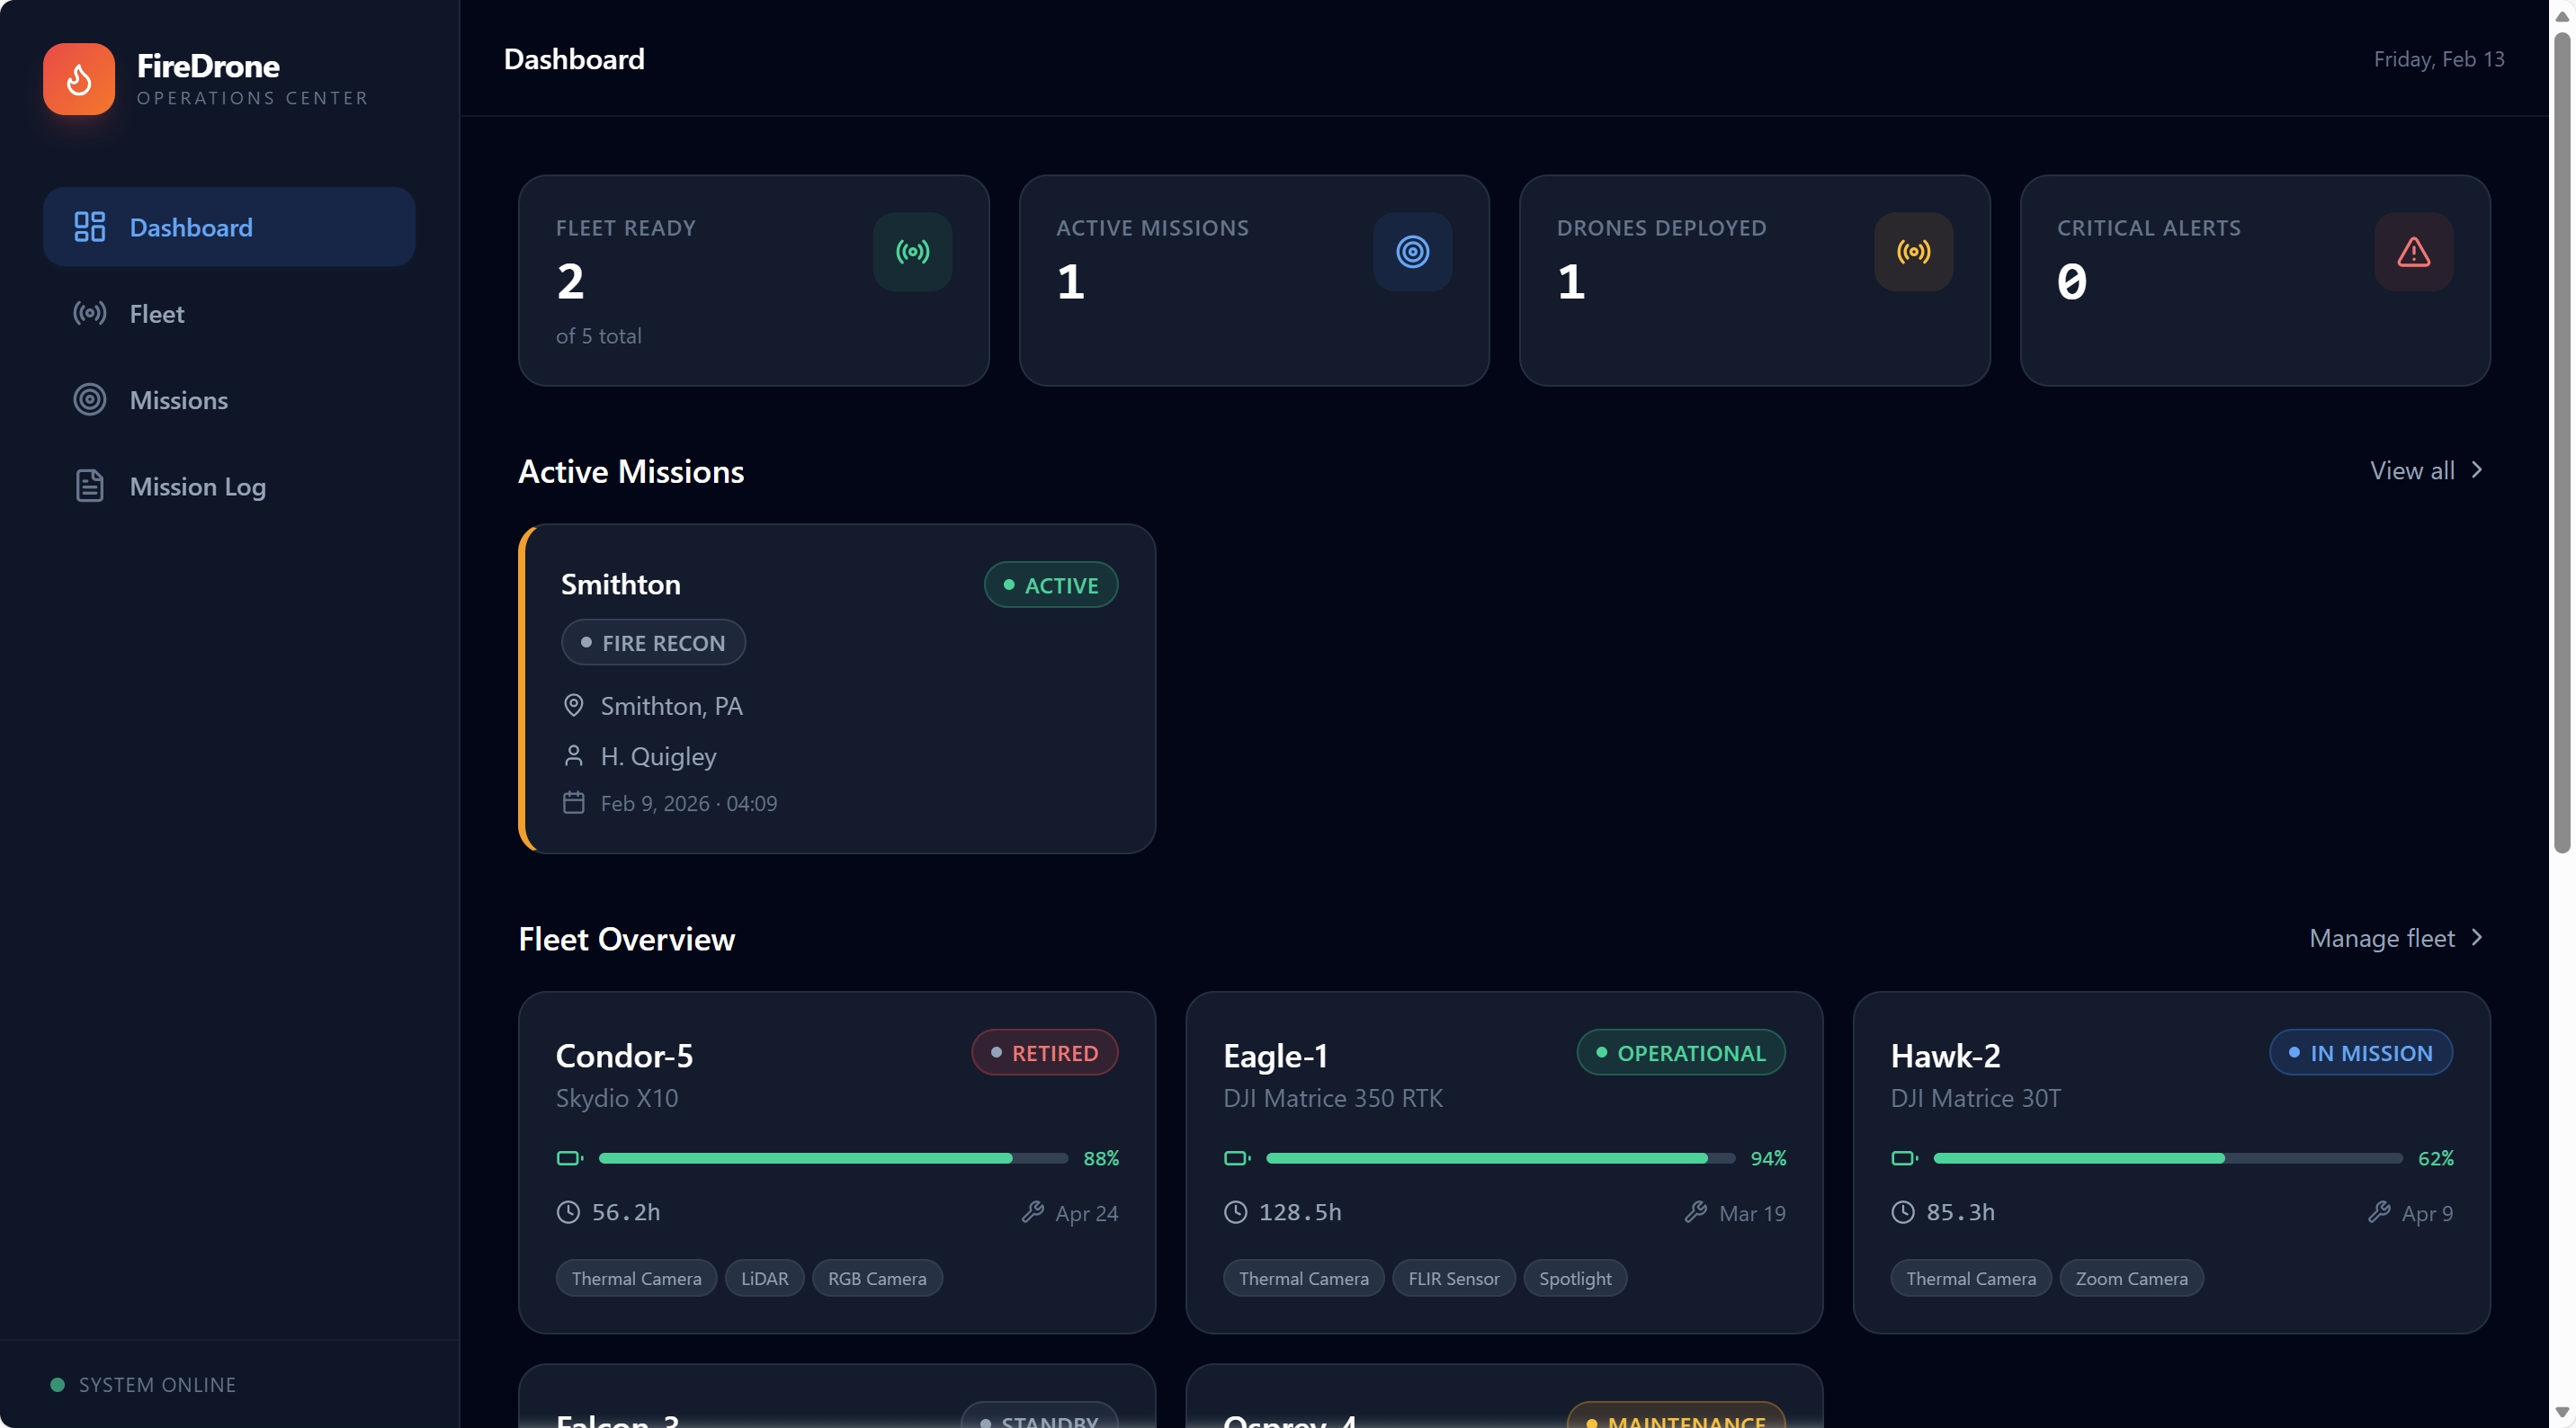
Task: Click the Mission Log document icon
Action: (90, 486)
